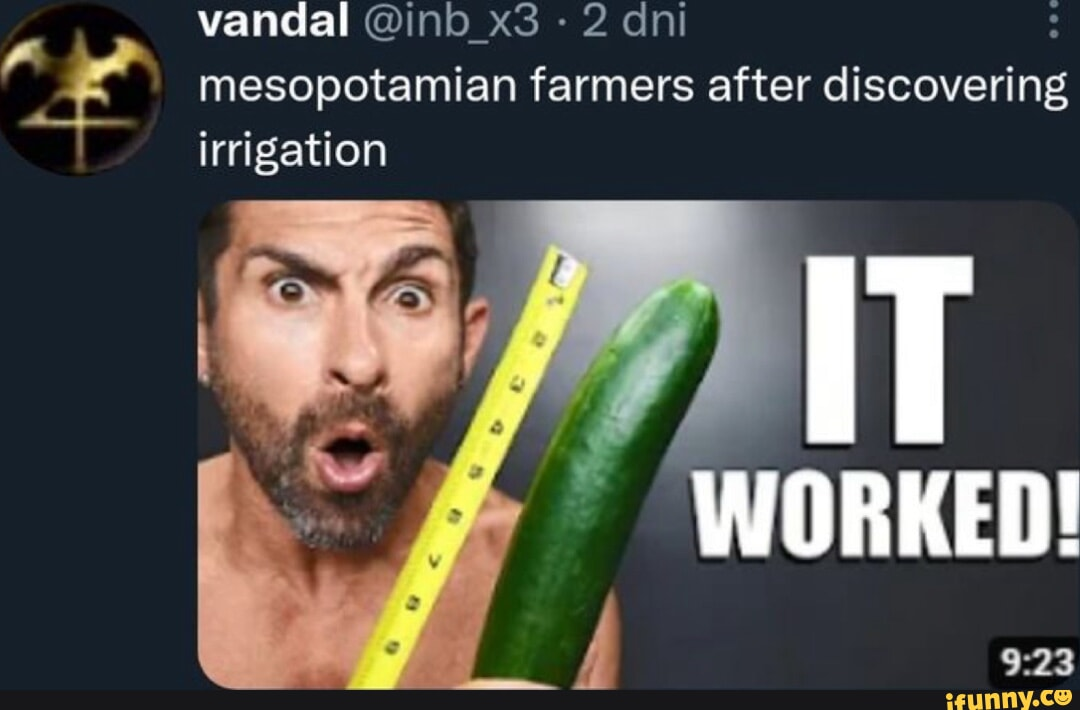Click the 9:23 video duration badge

pos(1037,664)
